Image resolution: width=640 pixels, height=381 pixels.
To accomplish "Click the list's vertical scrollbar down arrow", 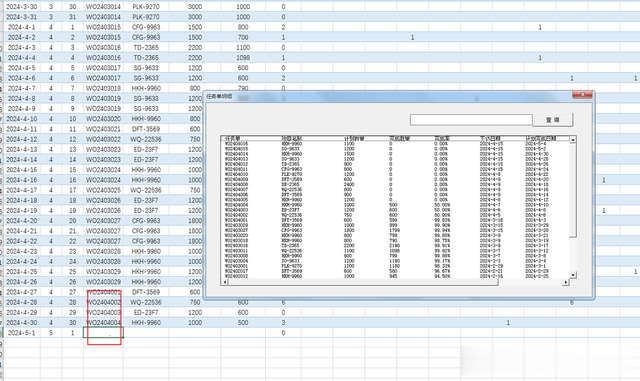I will point(573,275).
